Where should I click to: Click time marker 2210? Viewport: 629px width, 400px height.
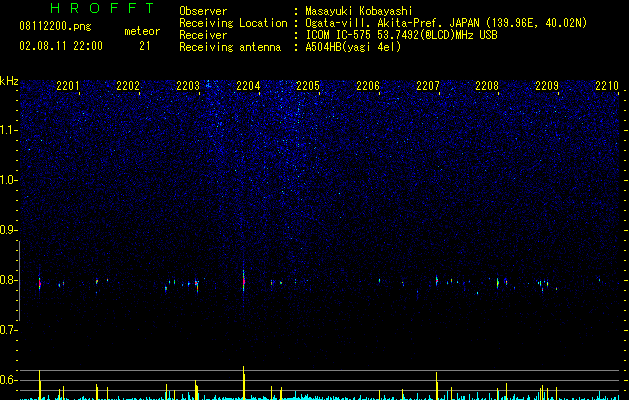(607, 86)
